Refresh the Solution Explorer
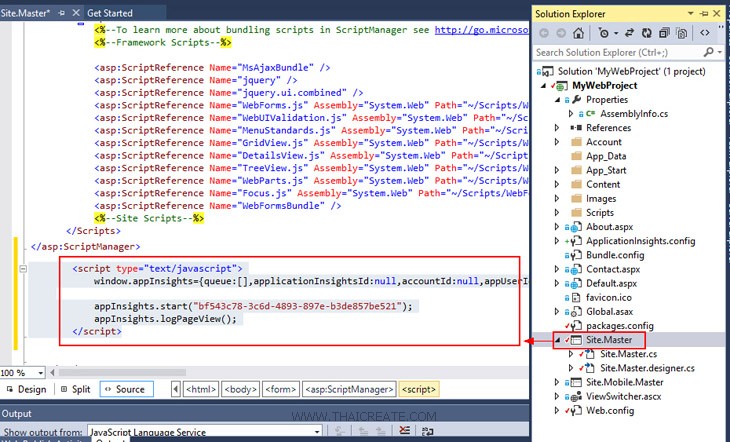 647,33
